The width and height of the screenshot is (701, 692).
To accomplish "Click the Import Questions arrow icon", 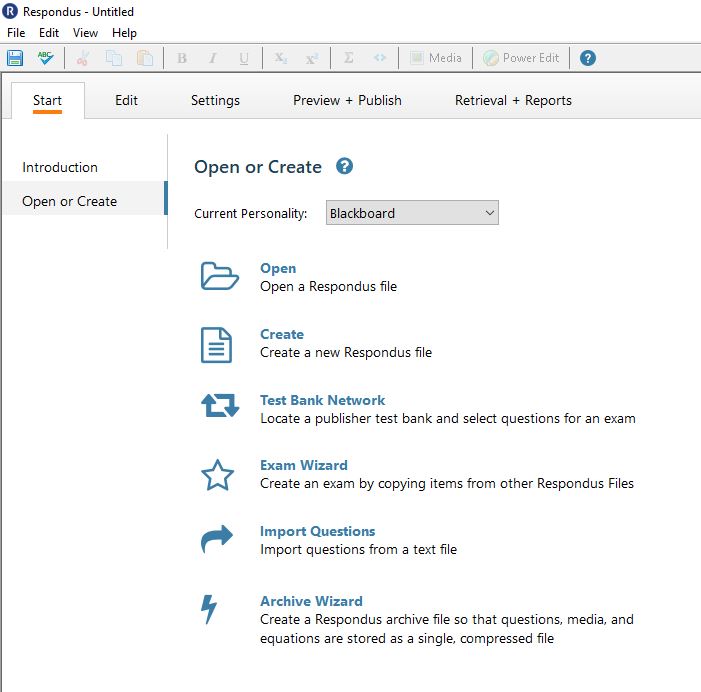I will pyautogui.click(x=217, y=539).
